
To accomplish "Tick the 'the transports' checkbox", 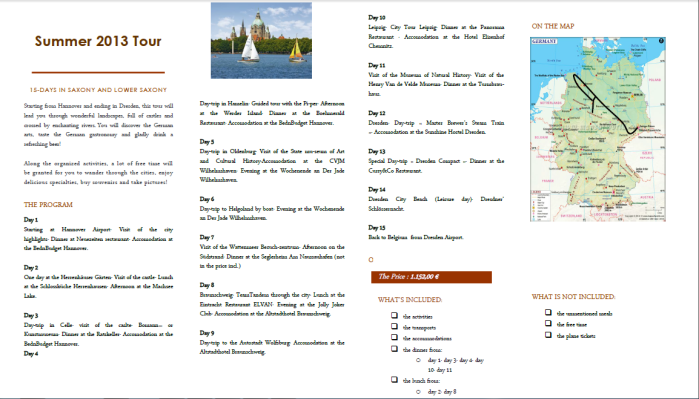I will coord(394,326).
